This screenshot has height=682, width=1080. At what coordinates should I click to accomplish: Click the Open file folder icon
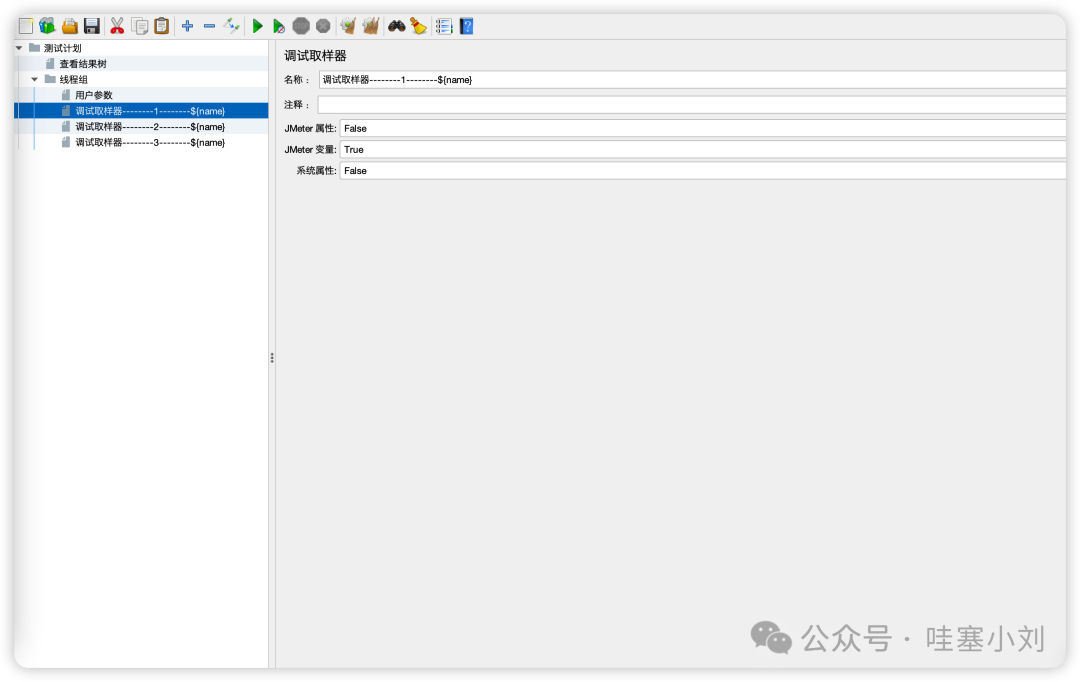[x=70, y=26]
